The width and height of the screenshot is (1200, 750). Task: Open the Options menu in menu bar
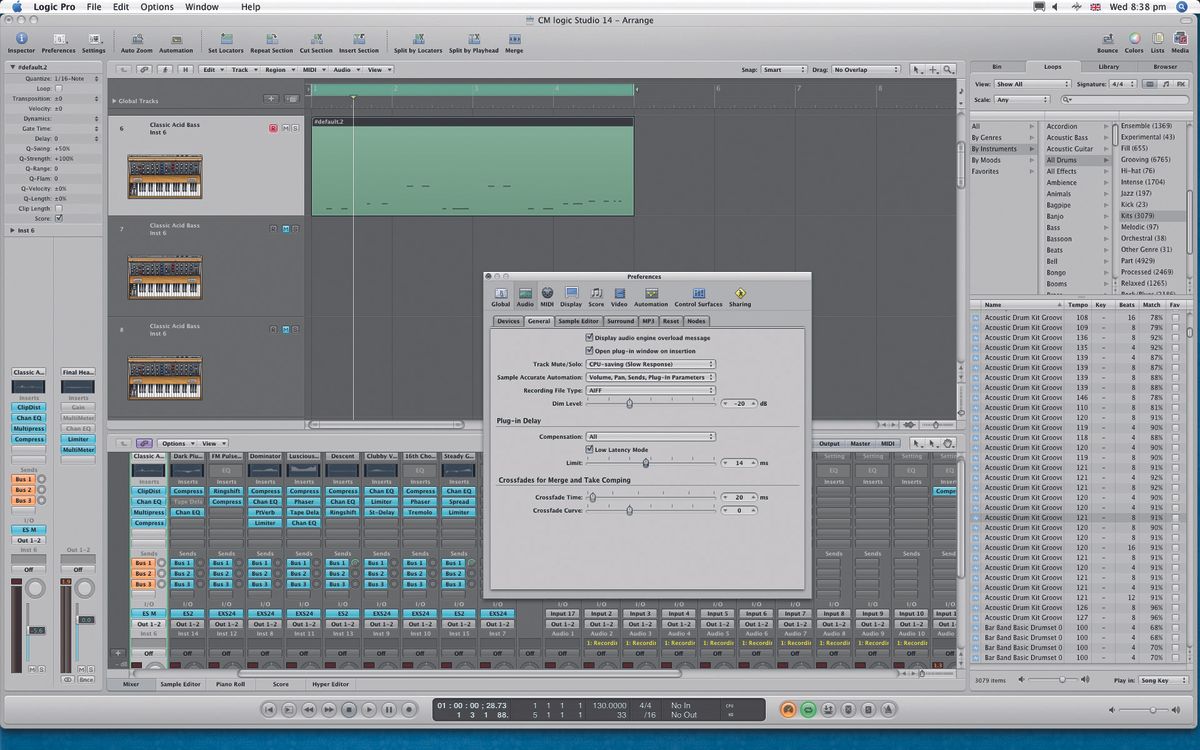[156, 7]
